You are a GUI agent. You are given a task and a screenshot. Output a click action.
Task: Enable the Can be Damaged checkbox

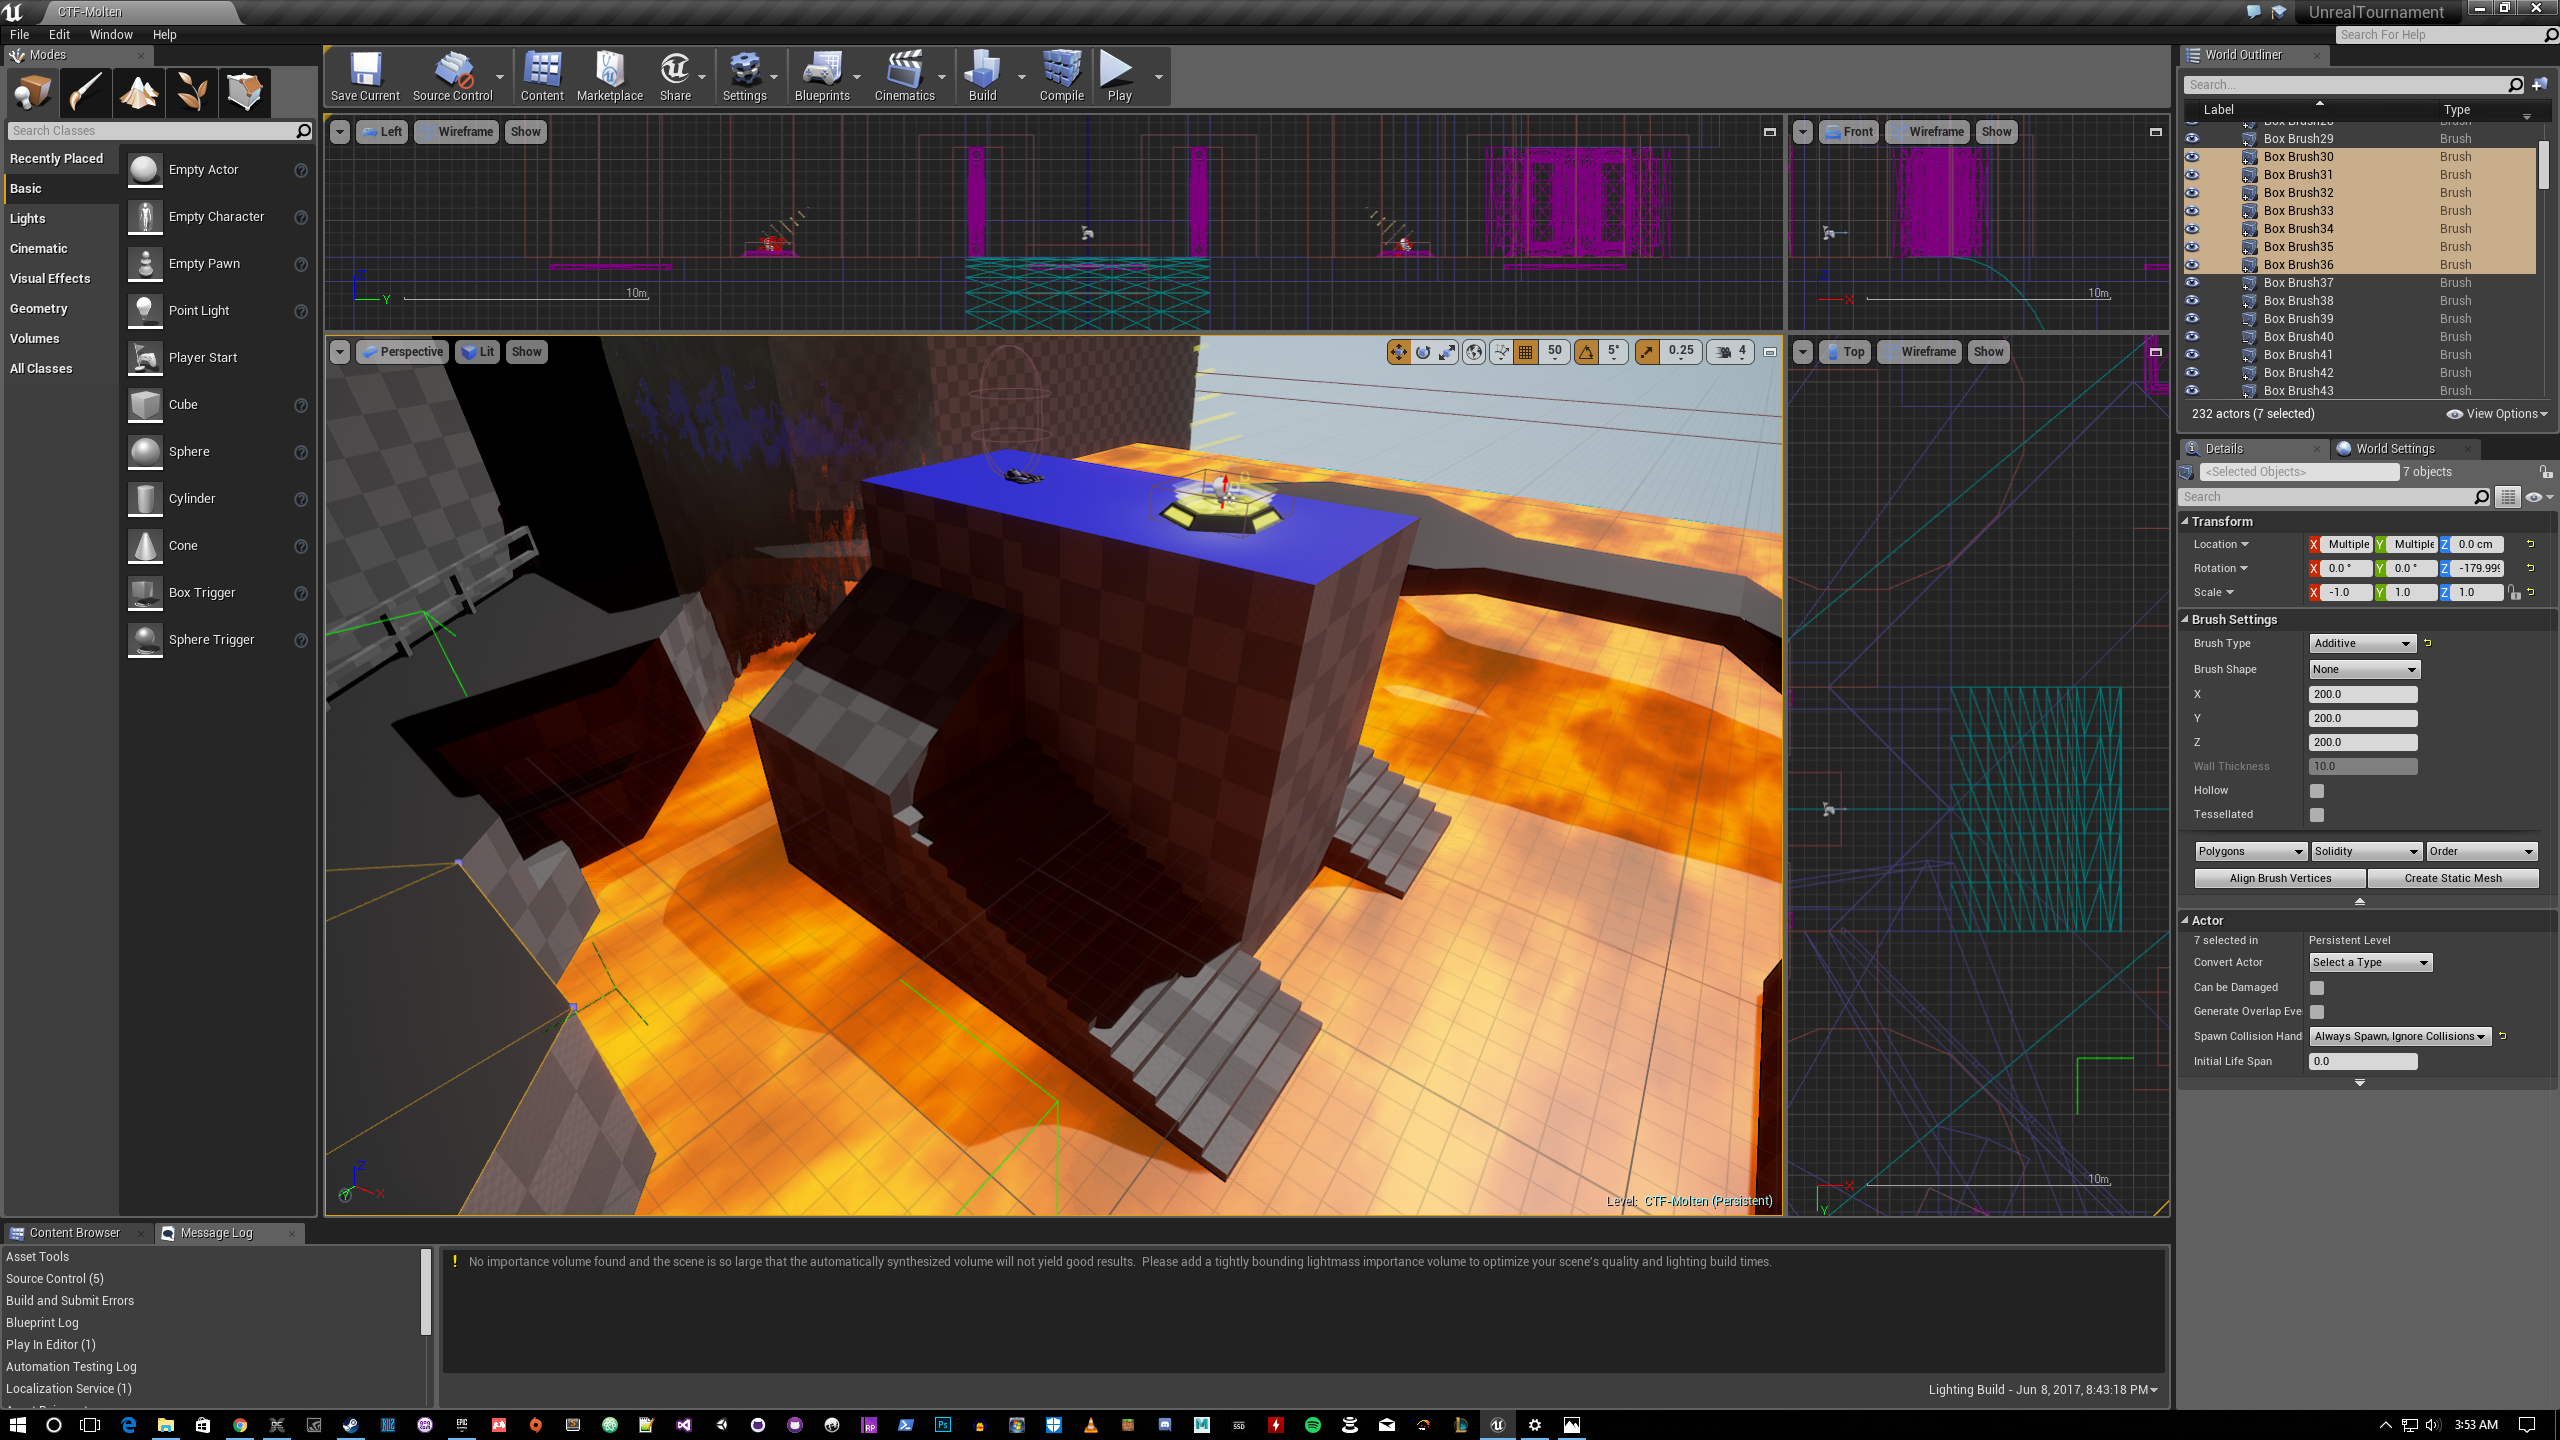pyautogui.click(x=2317, y=988)
